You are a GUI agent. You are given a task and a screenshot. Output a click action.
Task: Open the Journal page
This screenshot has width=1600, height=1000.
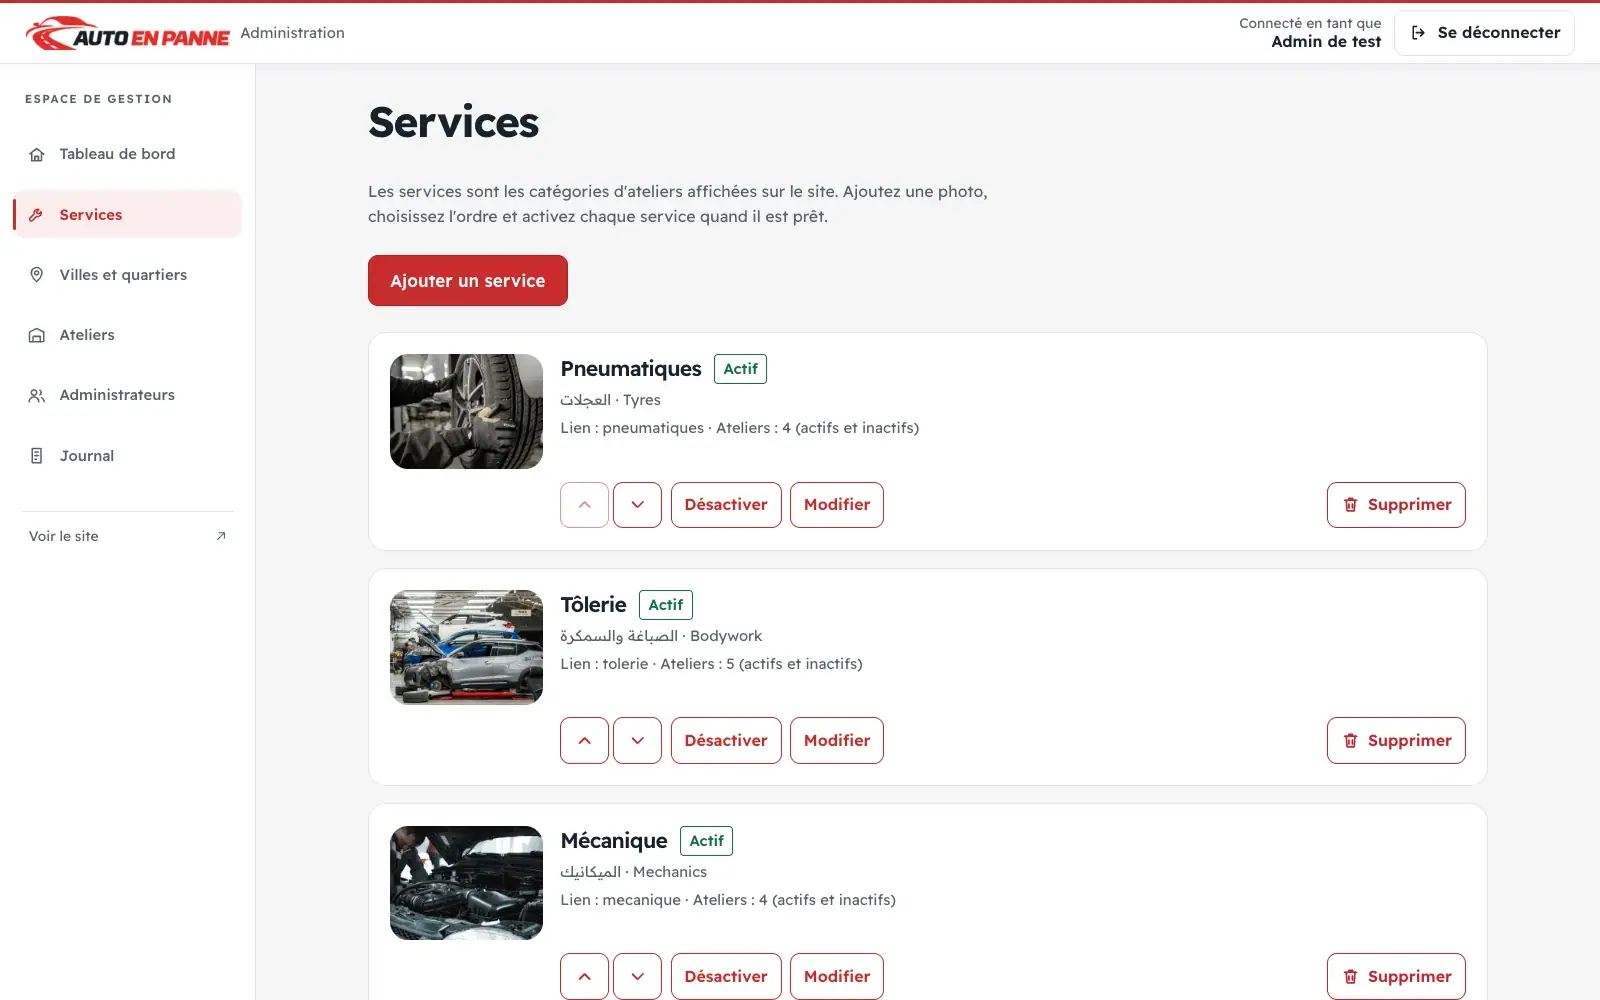point(128,456)
